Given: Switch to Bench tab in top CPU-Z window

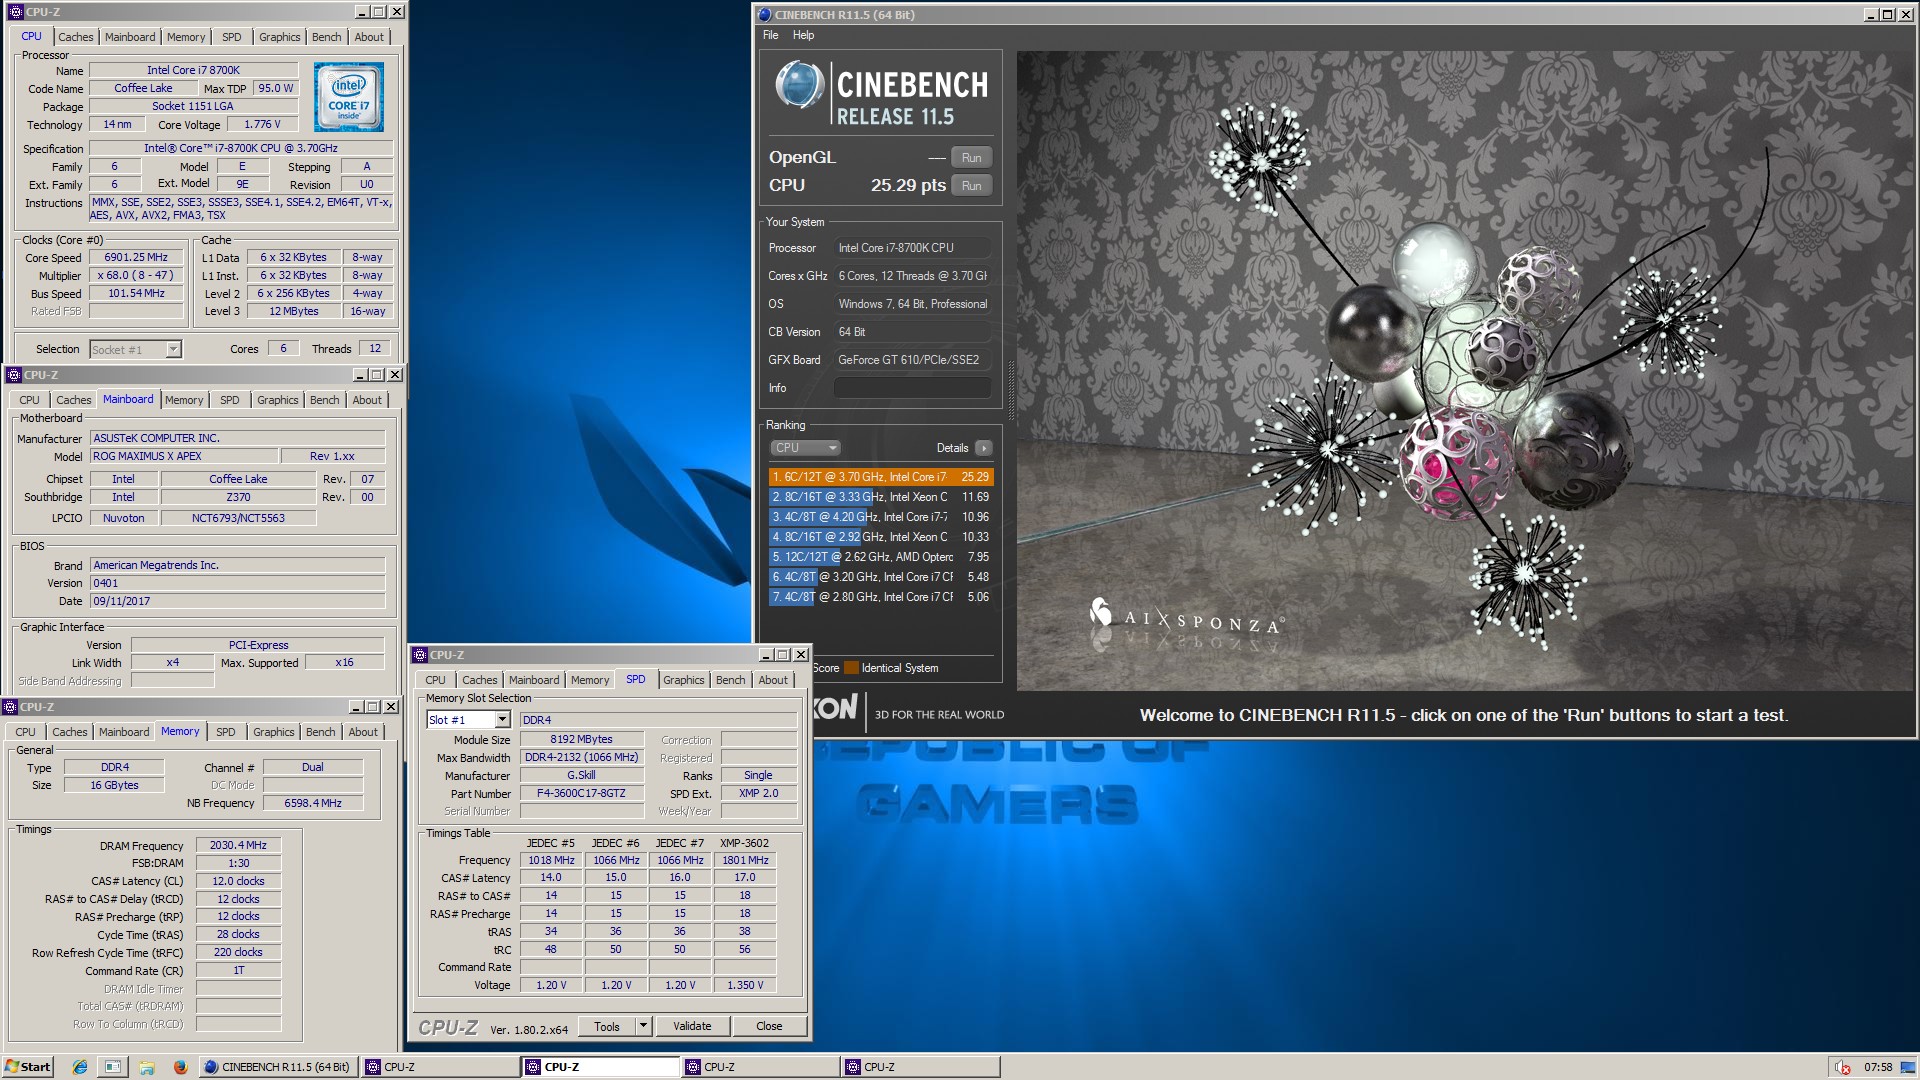Looking at the screenshot, I should pyautogui.click(x=326, y=37).
